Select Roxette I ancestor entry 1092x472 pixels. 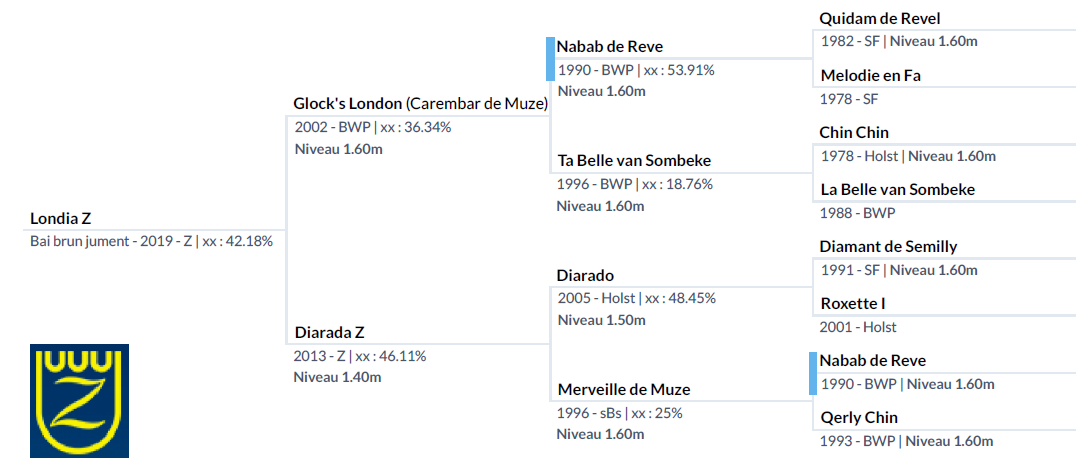pos(852,304)
